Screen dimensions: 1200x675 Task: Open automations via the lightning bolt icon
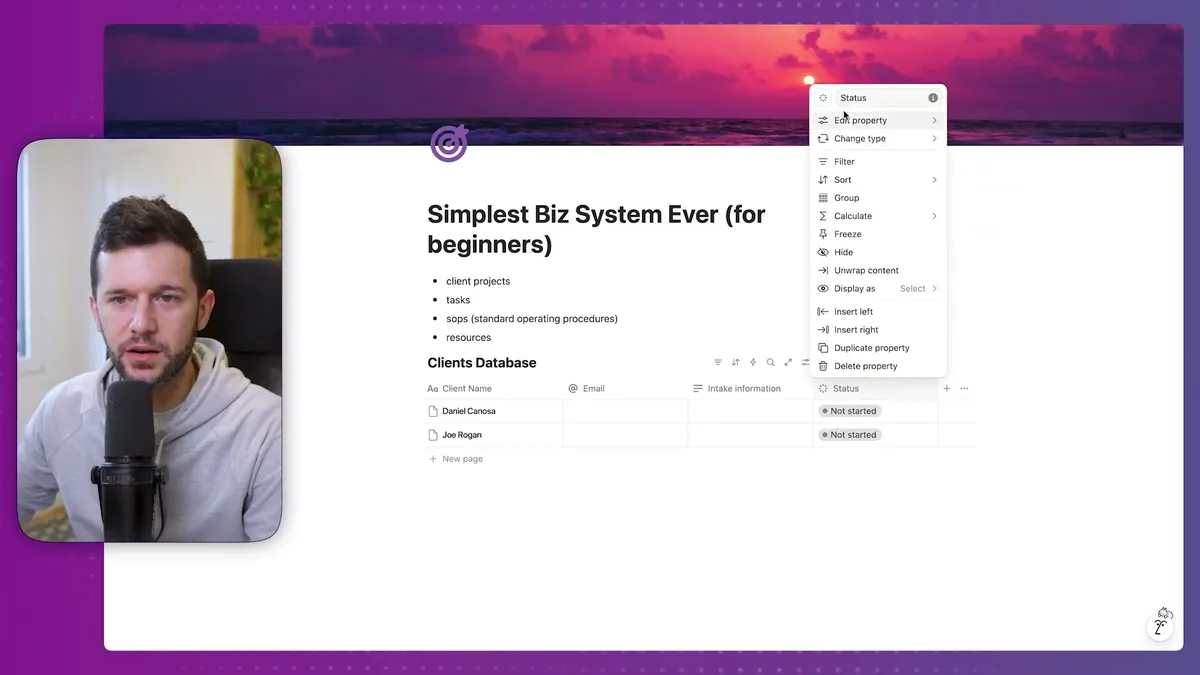point(753,363)
